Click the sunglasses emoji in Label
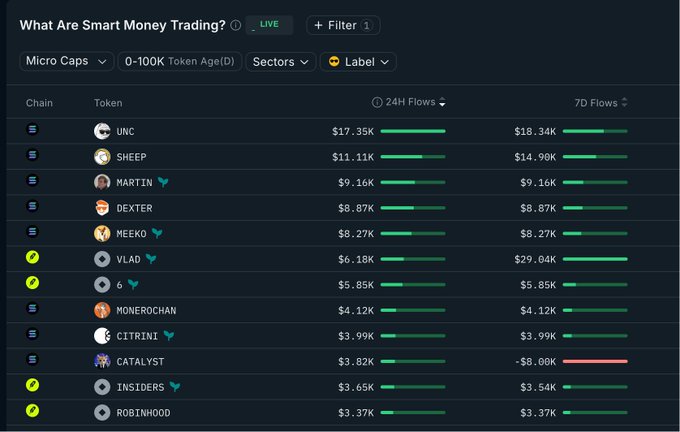The width and height of the screenshot is (680, 432). pos(334,62)
